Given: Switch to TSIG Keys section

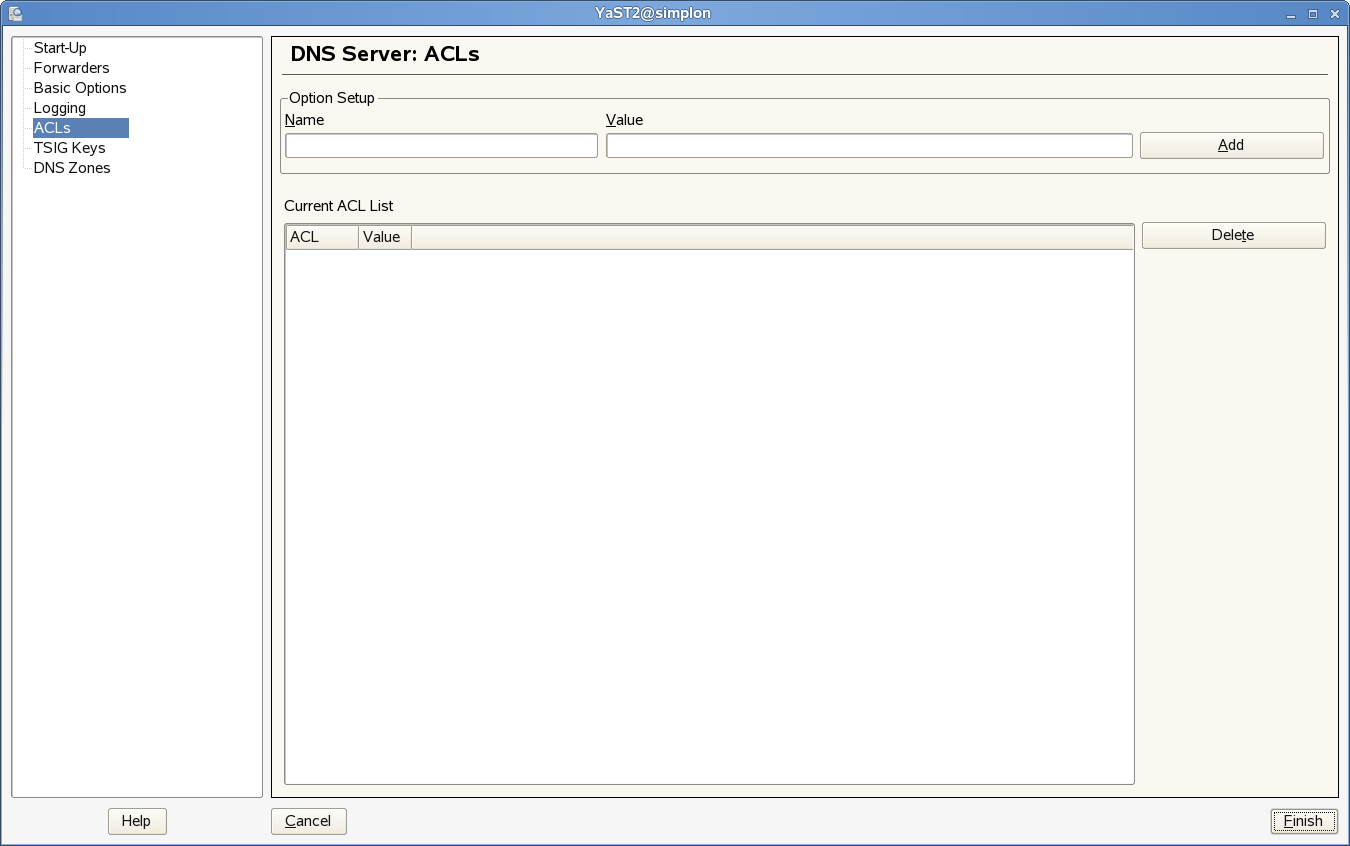Looking at the screenshot, I should pyautogui.click(x=69, y=148).
